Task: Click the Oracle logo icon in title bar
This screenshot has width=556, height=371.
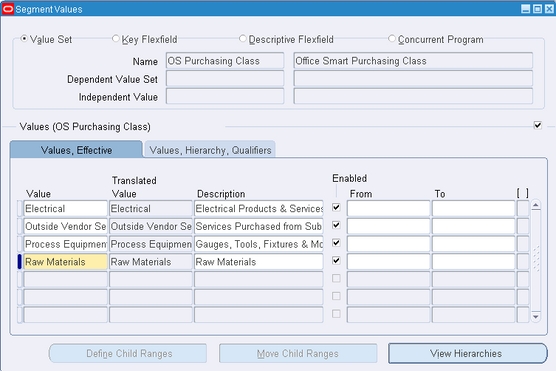Action: tap(8, 9)
